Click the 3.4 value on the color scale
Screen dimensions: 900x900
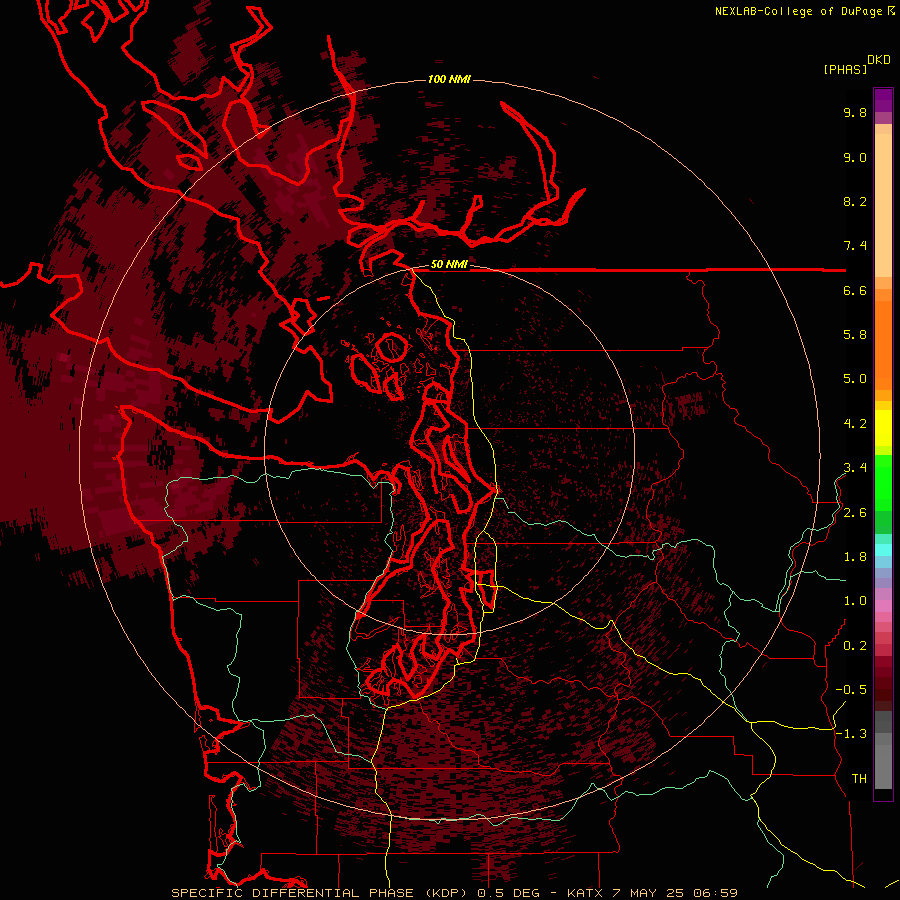coord(855,468)
